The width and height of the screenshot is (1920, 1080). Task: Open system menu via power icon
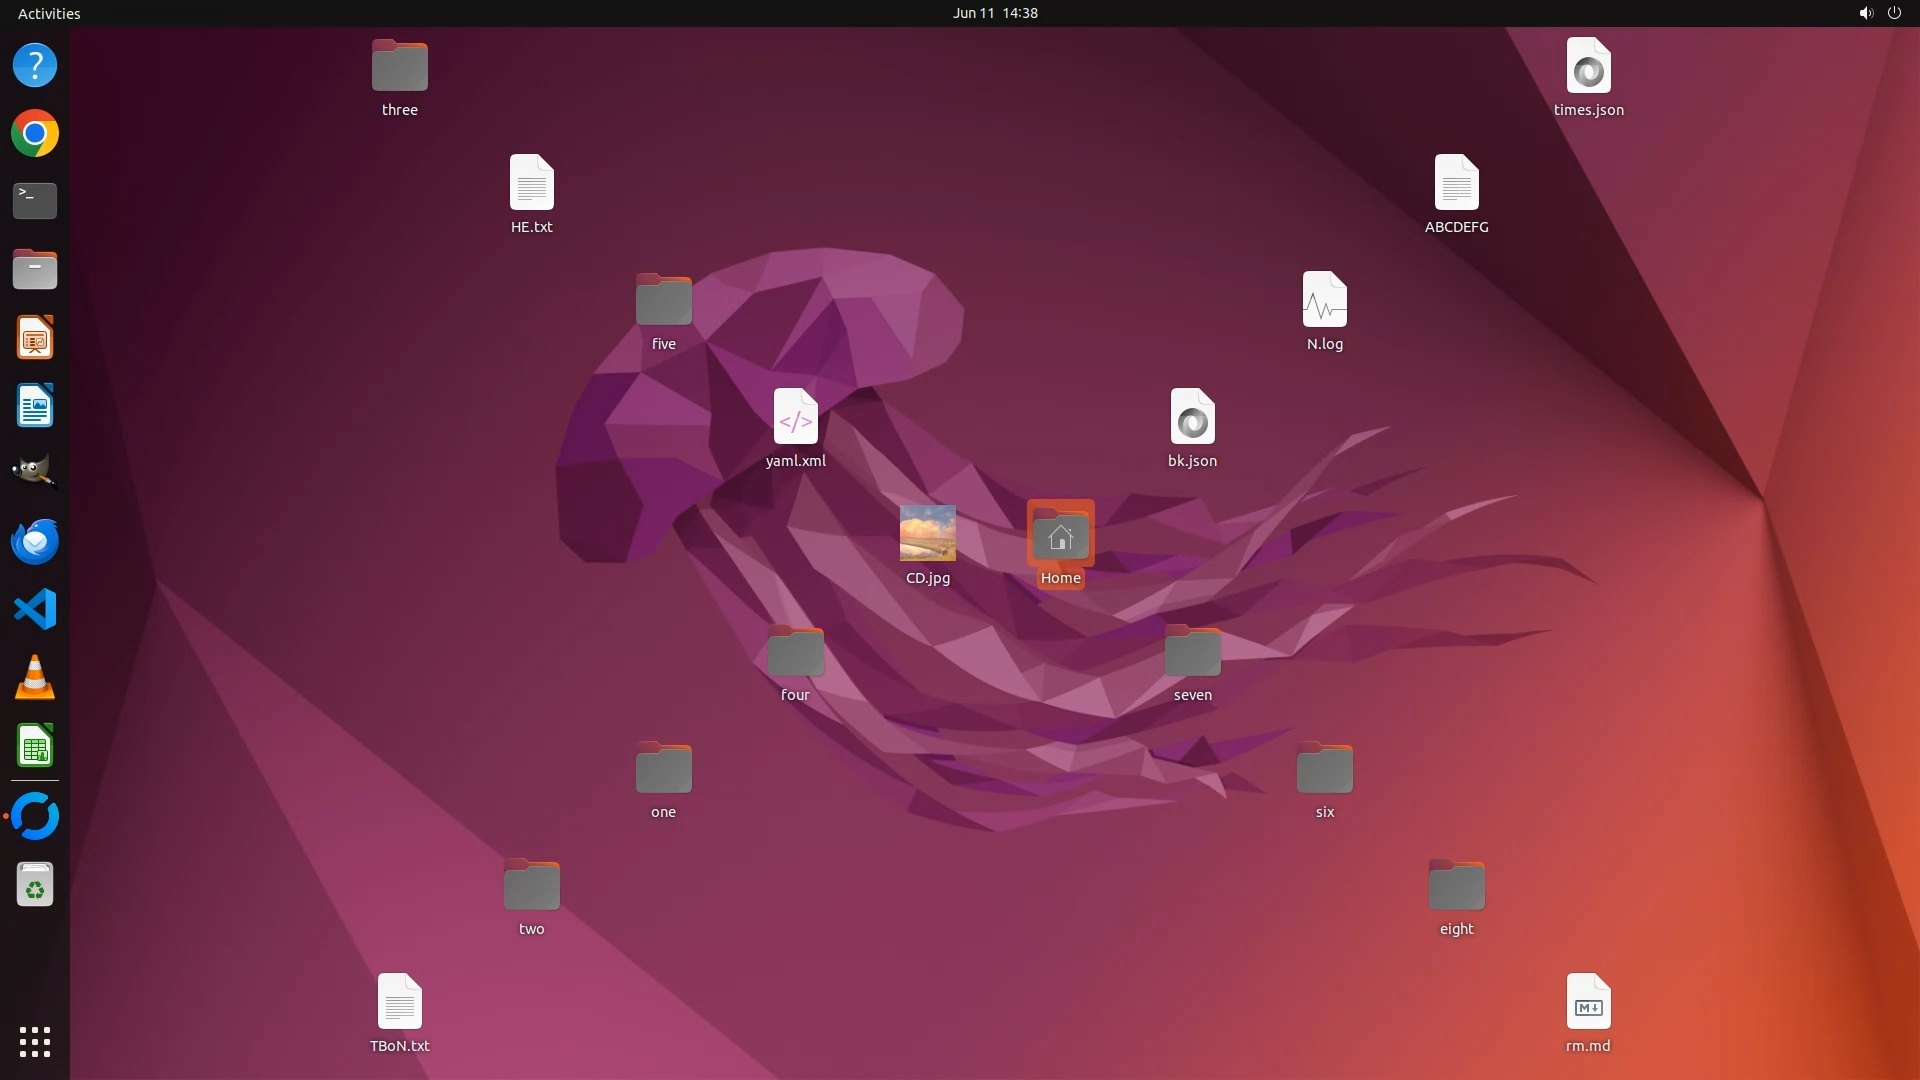(x=1894, y=13)
